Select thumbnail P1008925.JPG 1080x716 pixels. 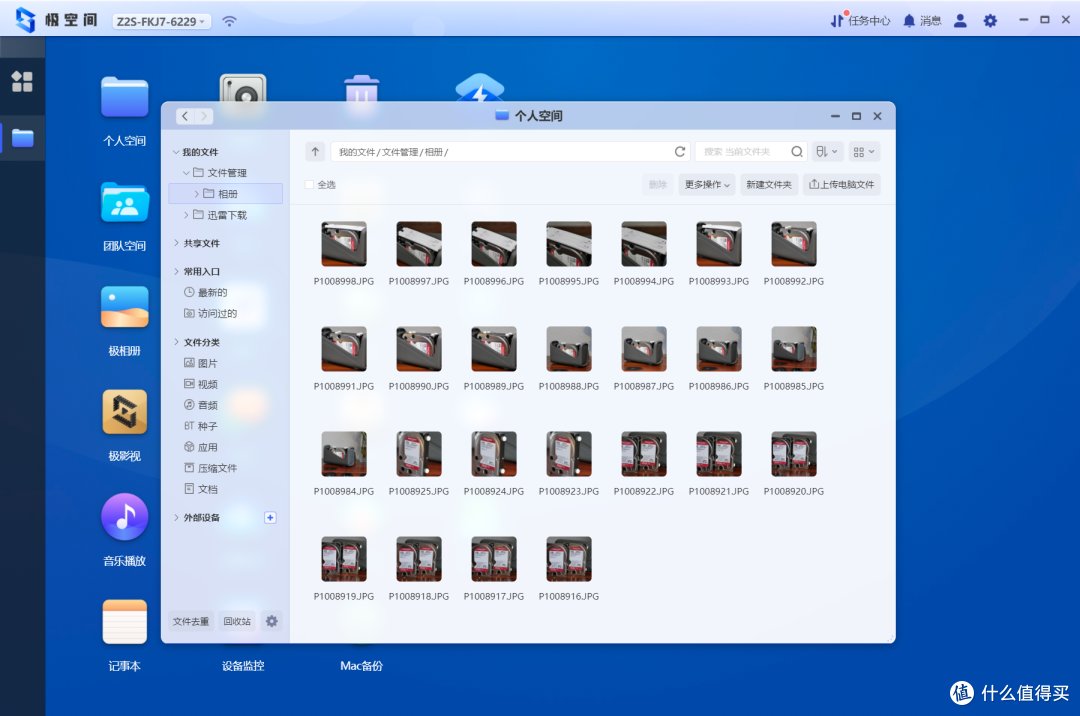tap(419, 454)
